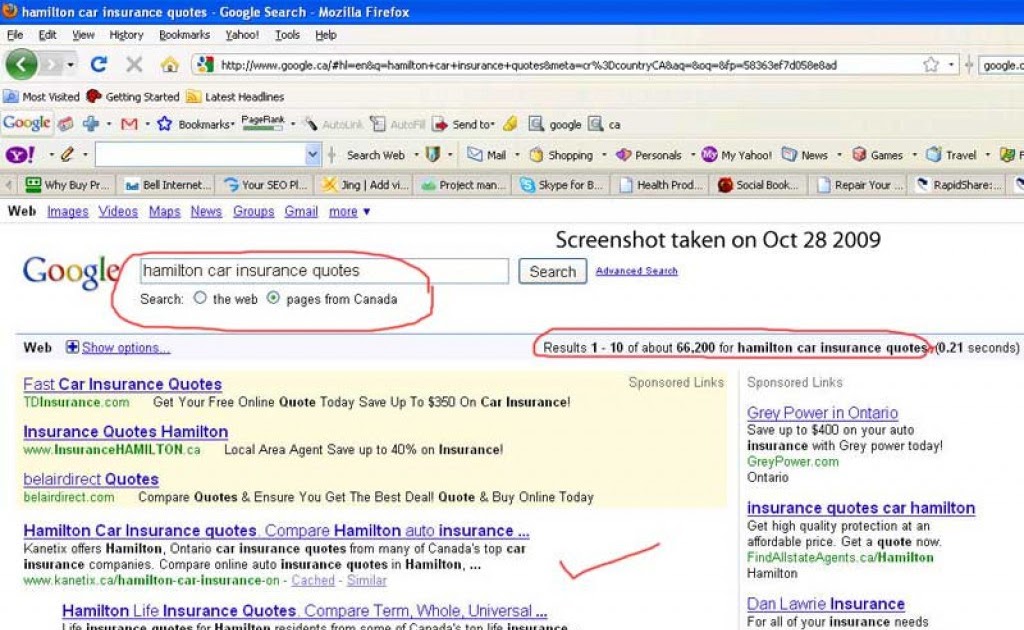Click the green Back navigation arrow

pyautogui.click(x=21, y=65)
